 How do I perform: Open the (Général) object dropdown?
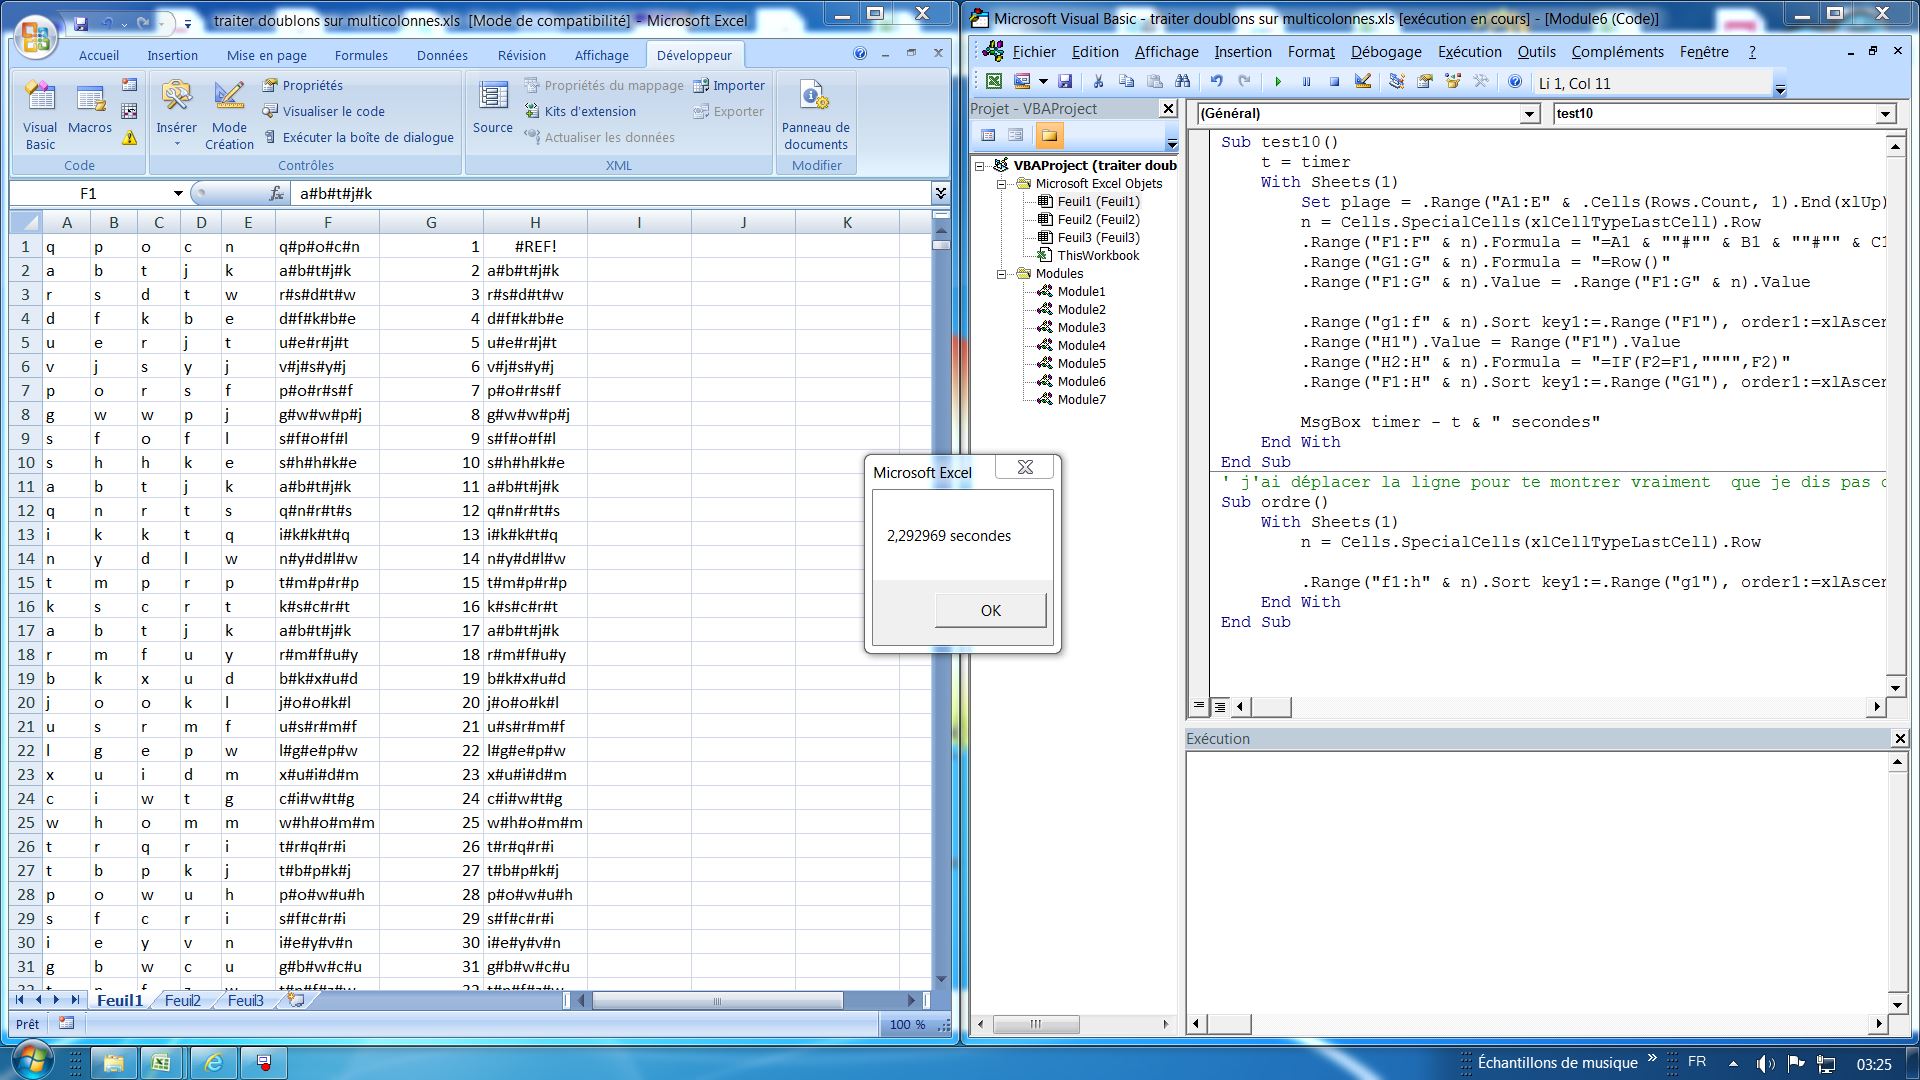[x=1529, y=114]
